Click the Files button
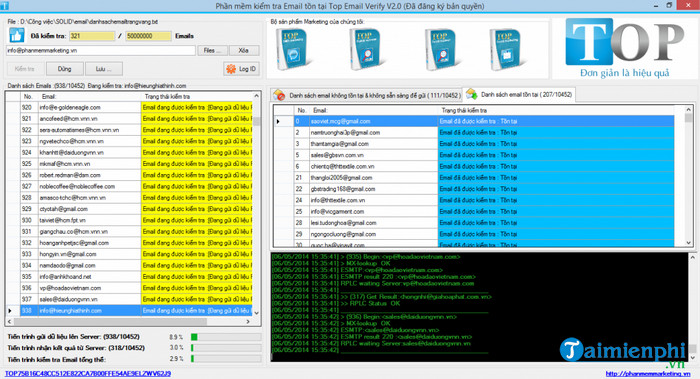700x379 pixels. click(x=212, y=50)
